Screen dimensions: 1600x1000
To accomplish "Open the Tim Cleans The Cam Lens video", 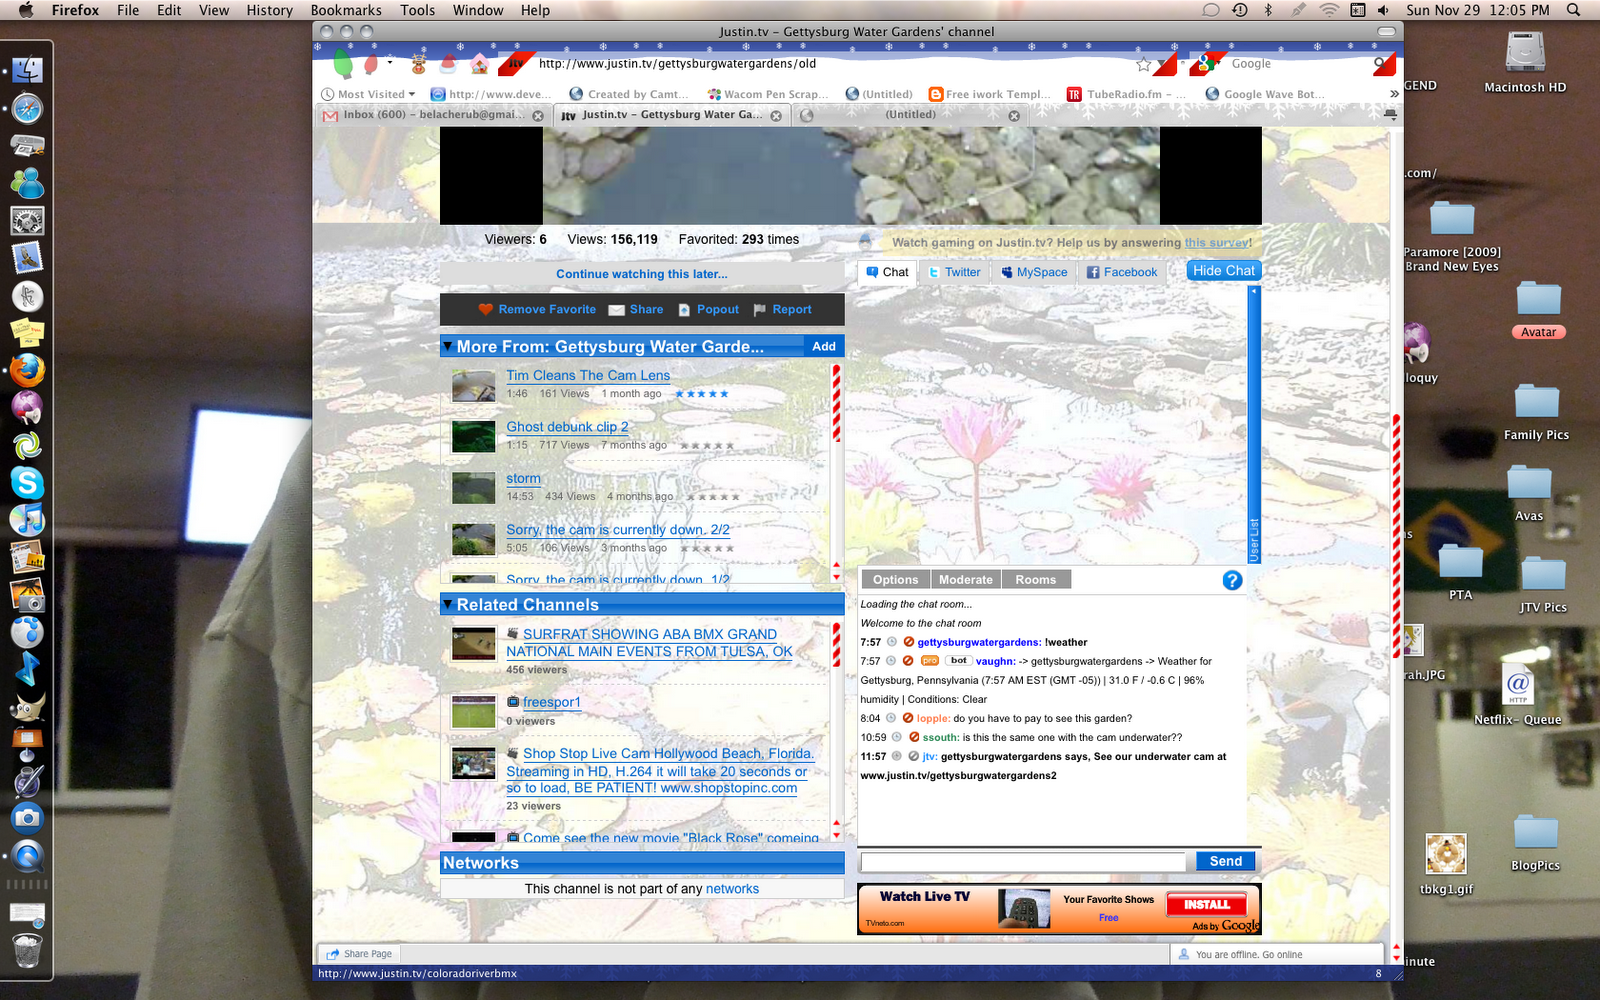I will [588, 376].
